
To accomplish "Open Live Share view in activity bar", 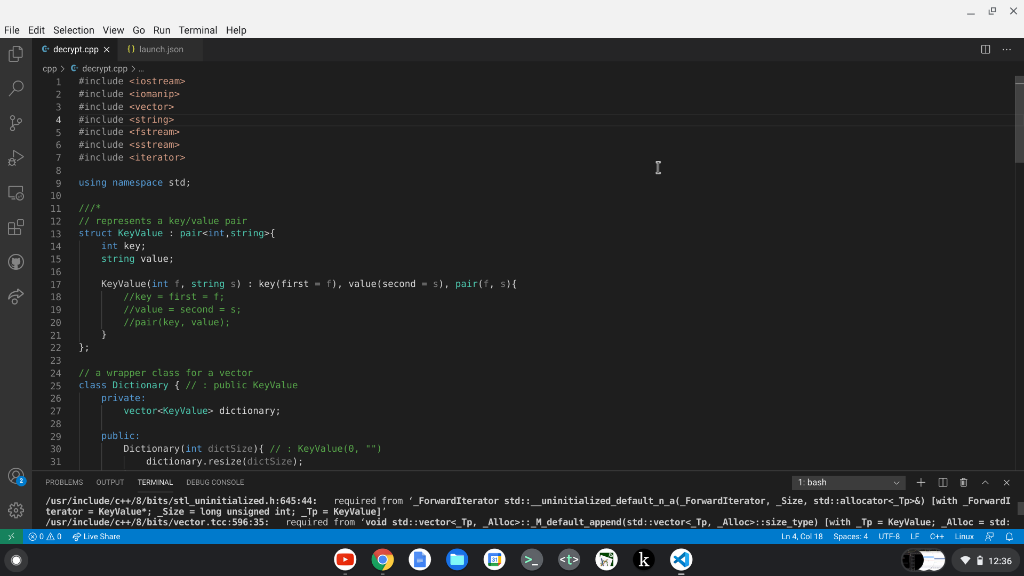I will point(16,296).
